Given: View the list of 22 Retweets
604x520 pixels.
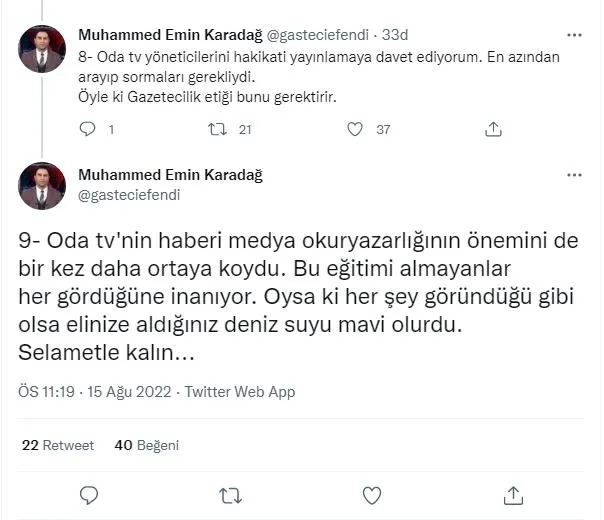Looking at the screenshot, I should pyautogui.click(x=58, y=445).
